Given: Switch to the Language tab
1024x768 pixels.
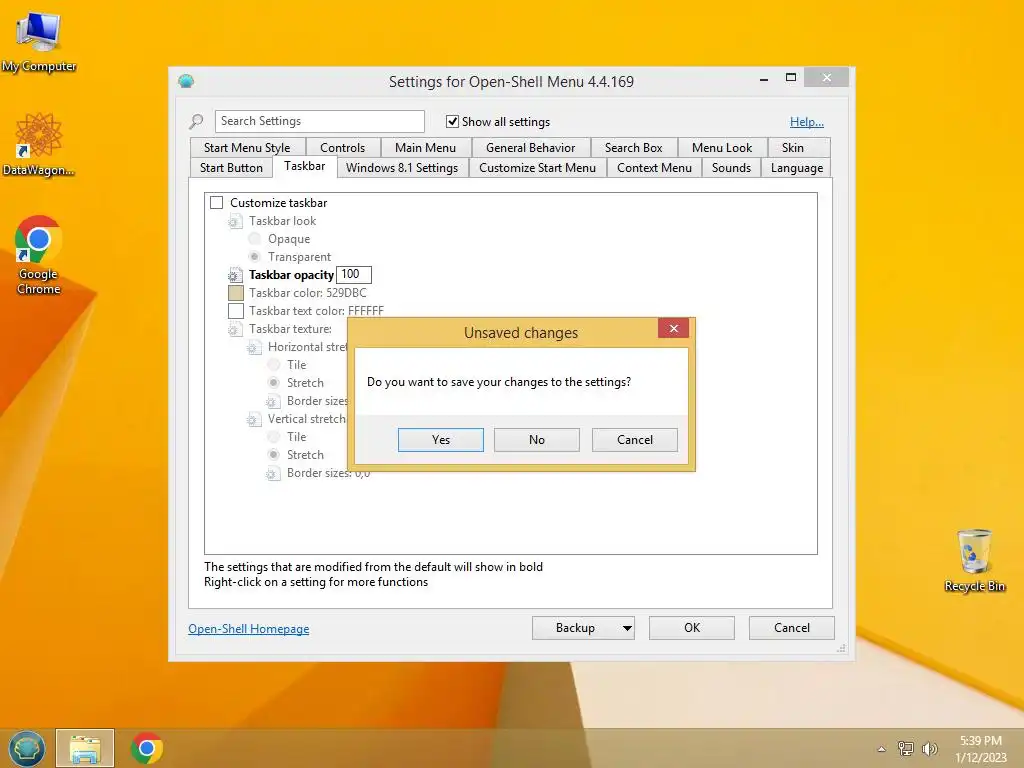Looking at the screenshot, I should click(797, 168).
